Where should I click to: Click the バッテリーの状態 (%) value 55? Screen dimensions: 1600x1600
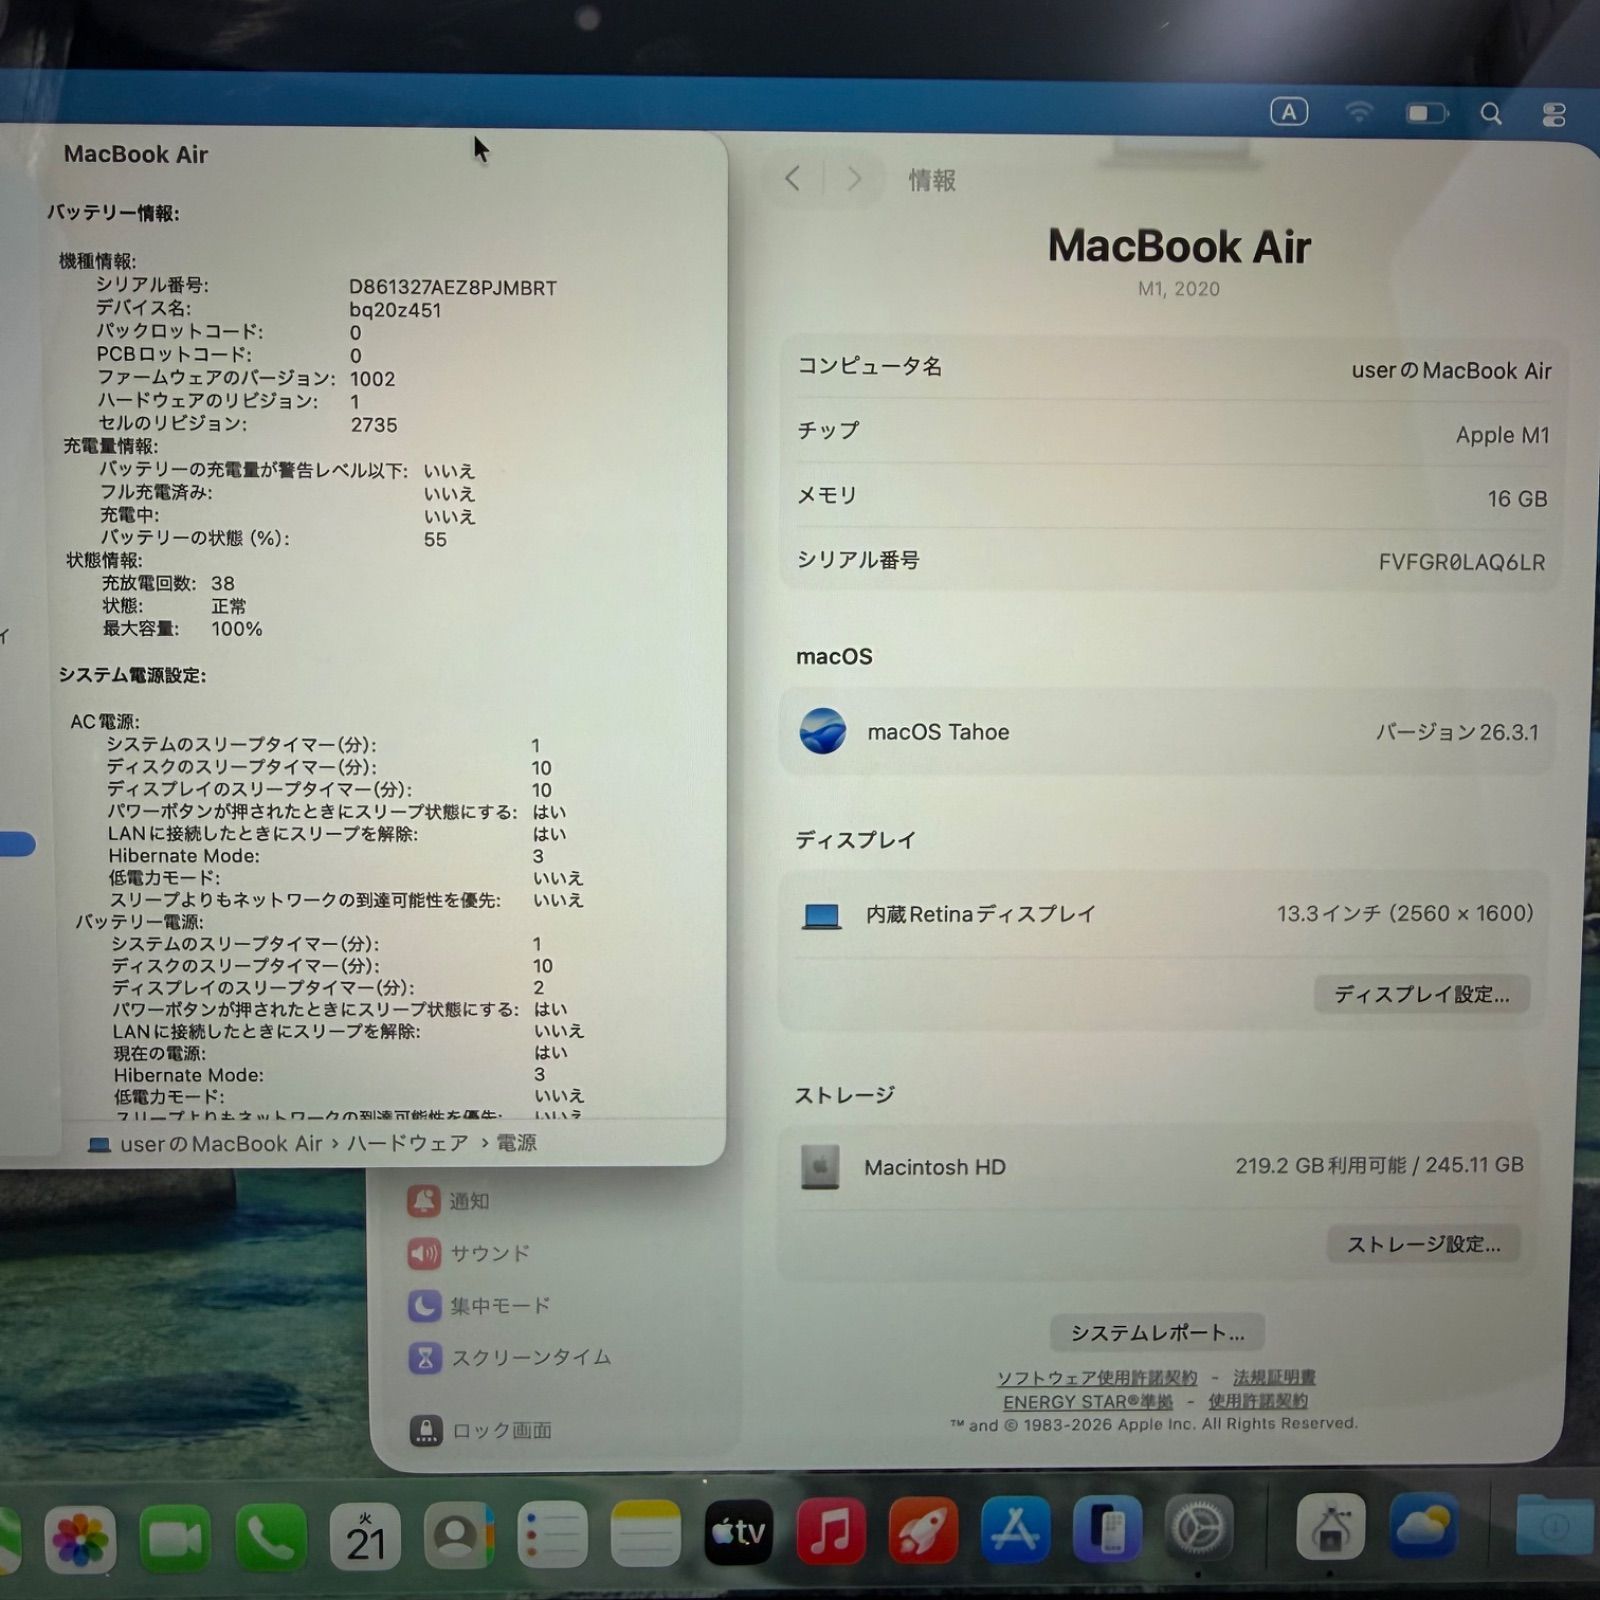435,540
